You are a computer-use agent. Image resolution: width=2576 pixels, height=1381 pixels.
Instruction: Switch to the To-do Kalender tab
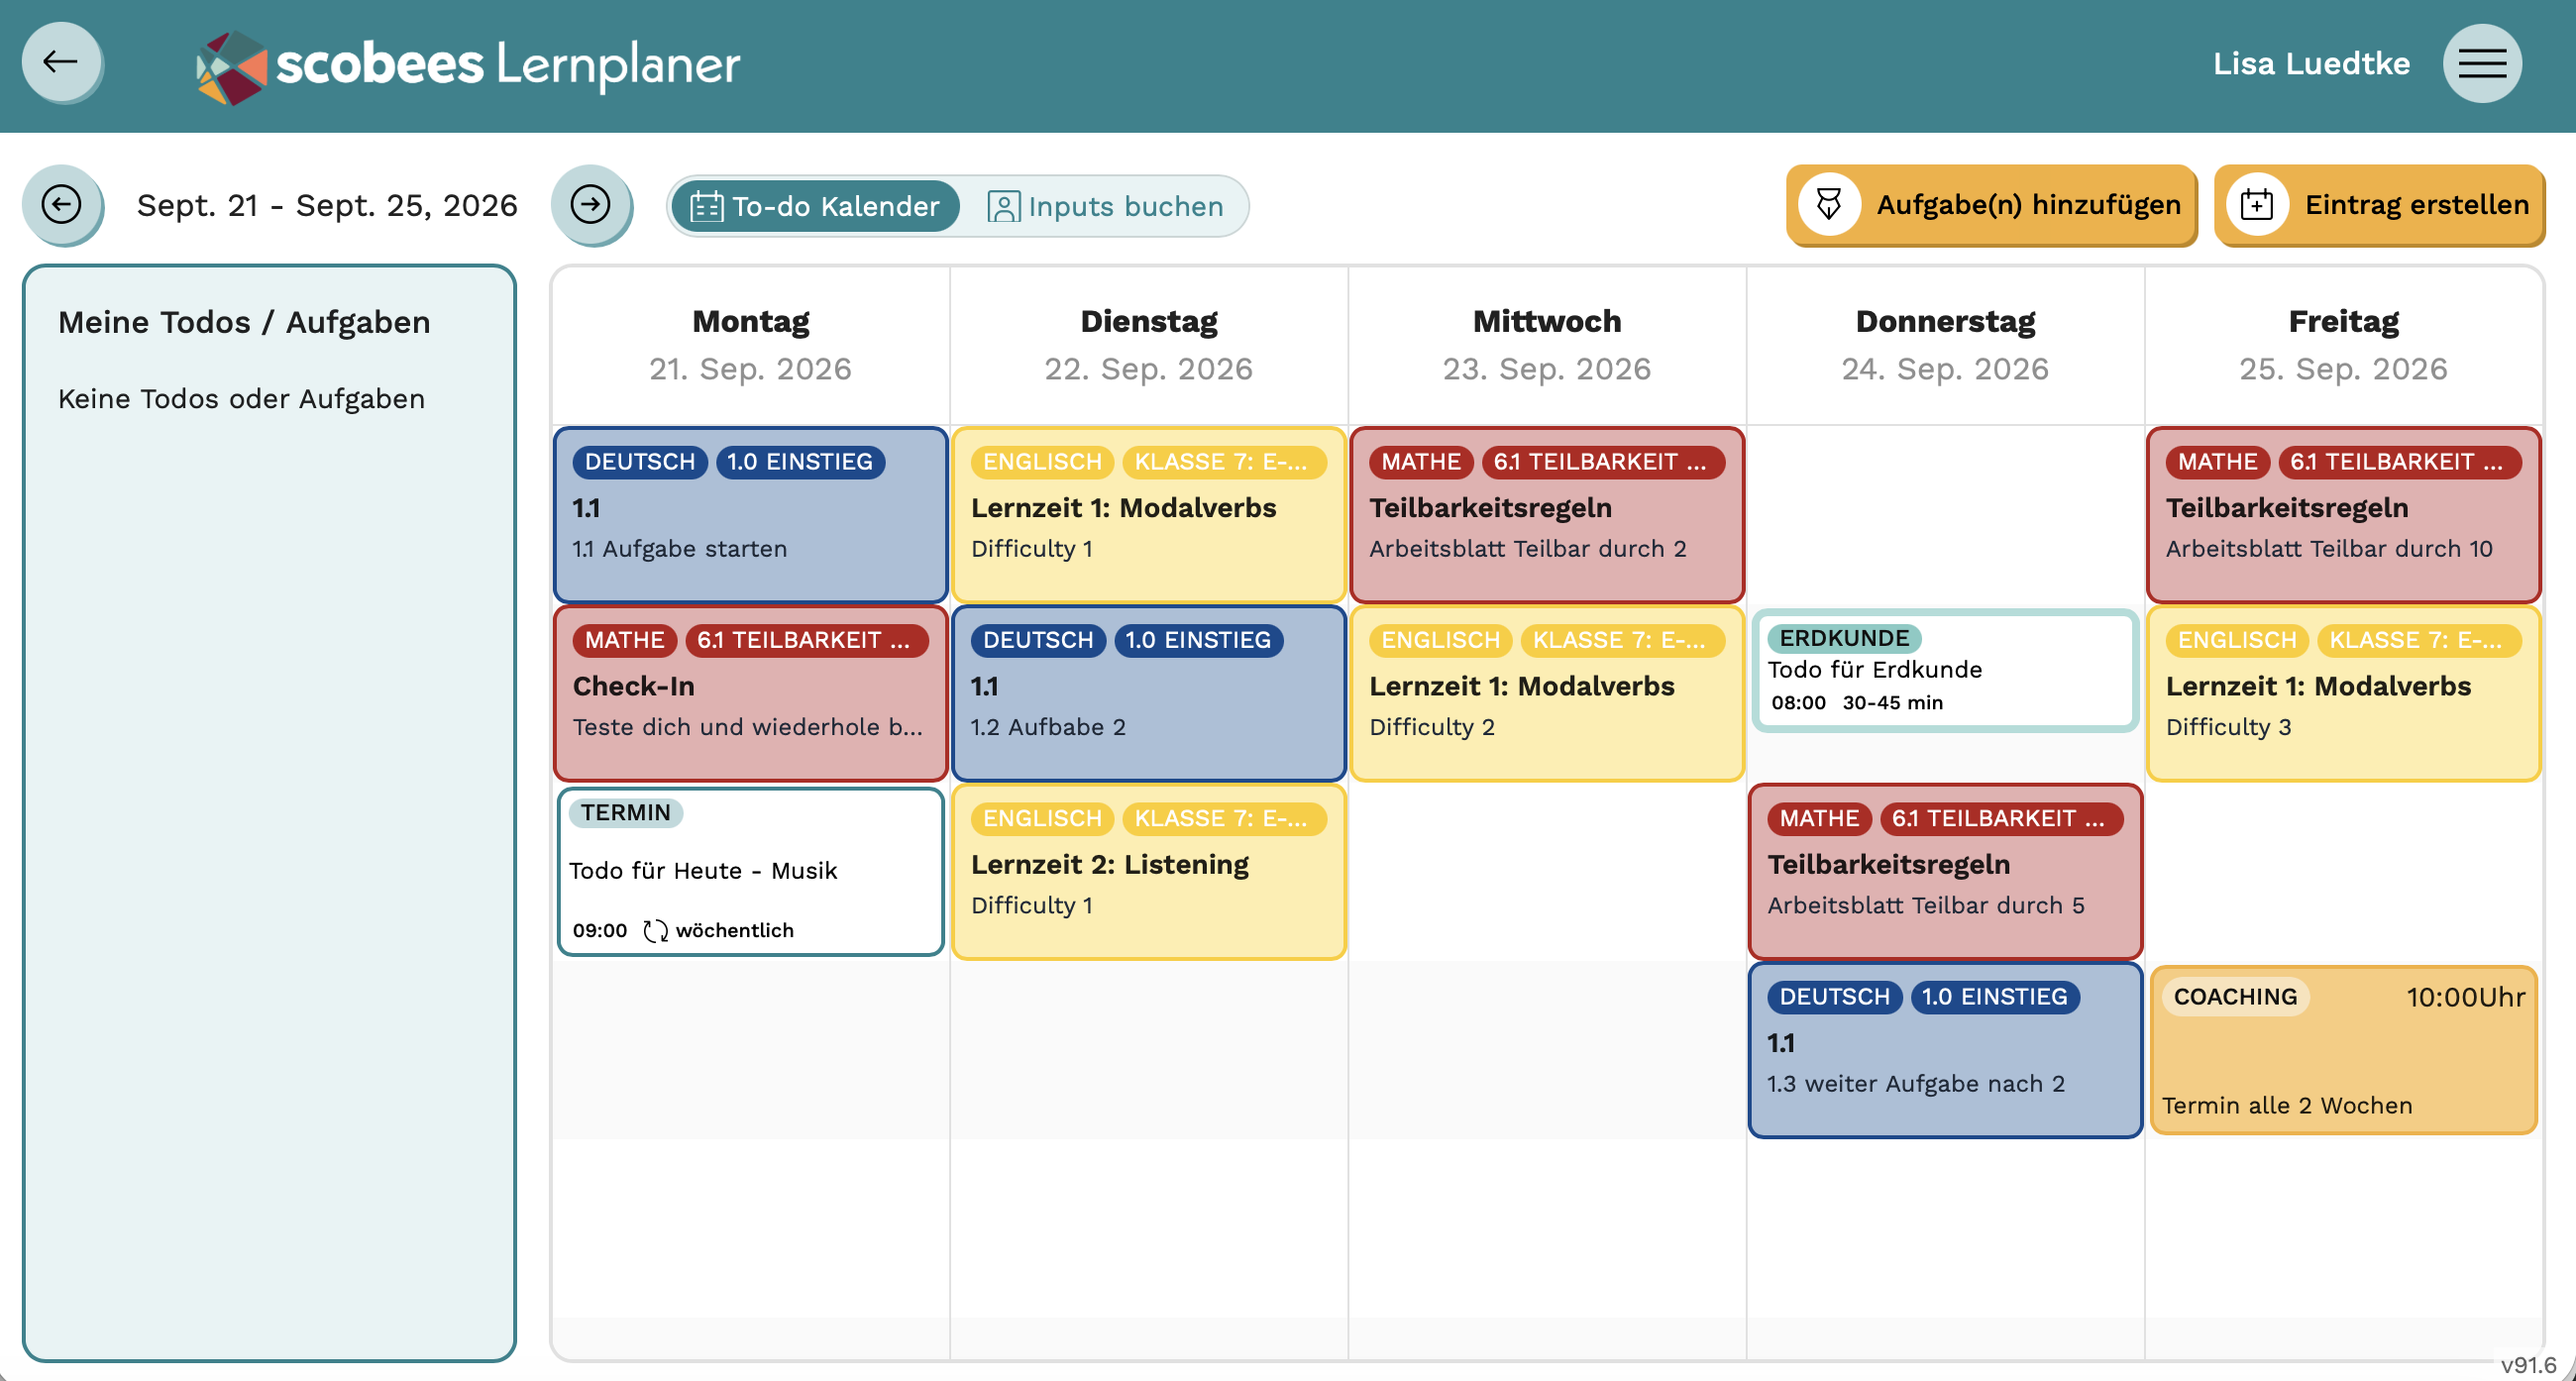pos(815,206)
